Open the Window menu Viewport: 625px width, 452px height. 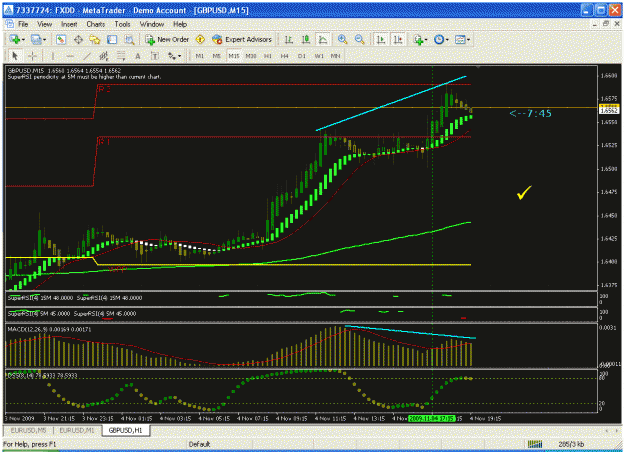point(152,24)
